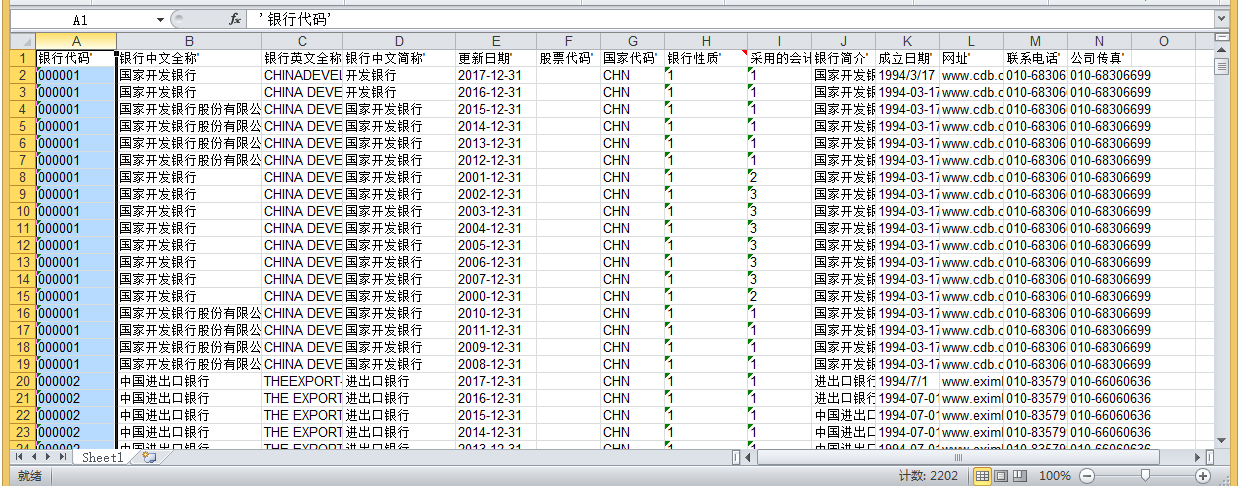The image size is (1240, 486).
Task: Go to the previous sheet tab arrow
Action: point(35,457)
